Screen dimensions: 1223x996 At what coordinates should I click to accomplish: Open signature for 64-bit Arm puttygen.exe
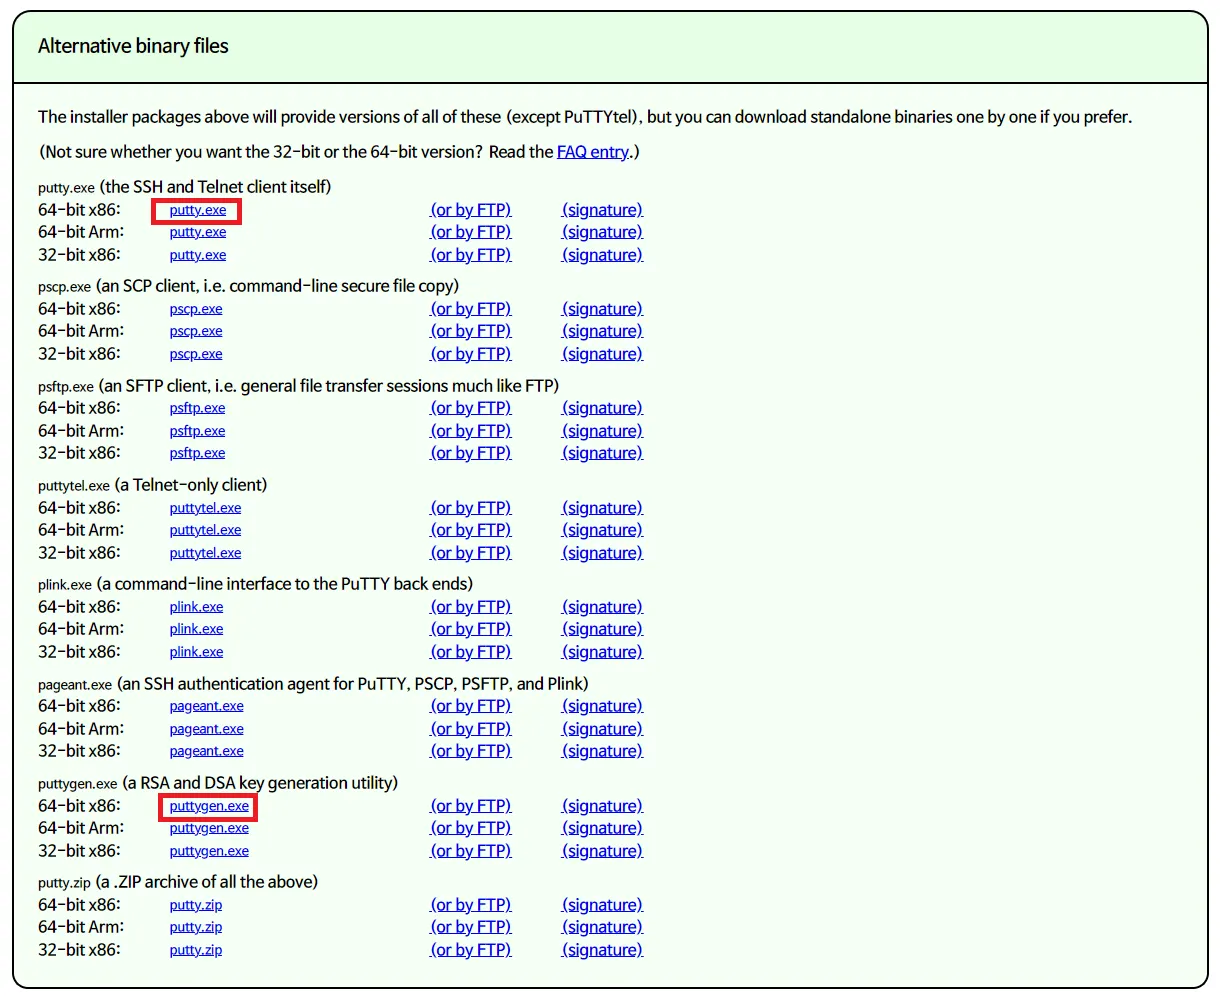click(x=603, y=828)
